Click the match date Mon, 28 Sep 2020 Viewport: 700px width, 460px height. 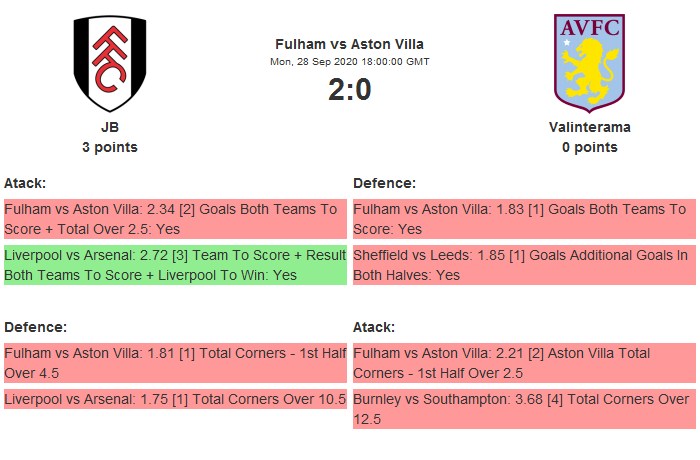tap(349, 61)
